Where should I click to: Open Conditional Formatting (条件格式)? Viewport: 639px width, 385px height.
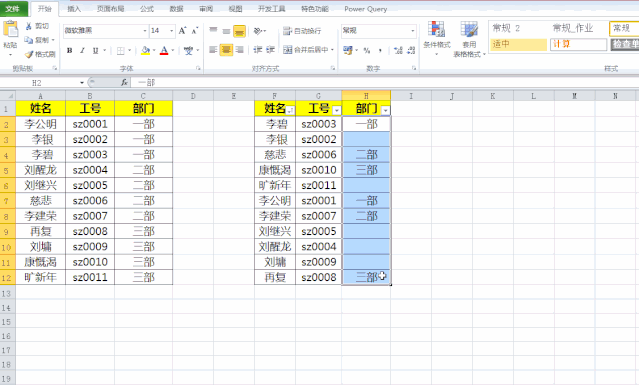436,38
